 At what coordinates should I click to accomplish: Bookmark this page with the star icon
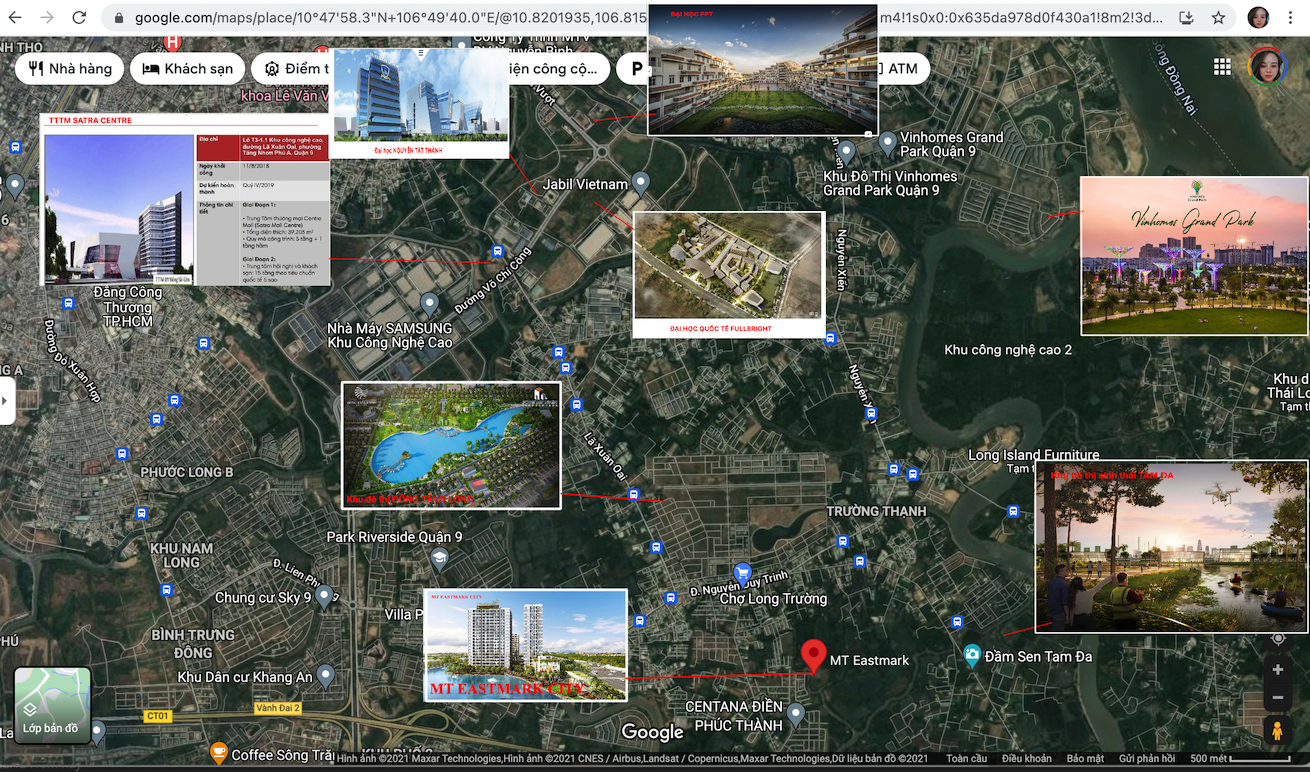[x=1218, y=18]
